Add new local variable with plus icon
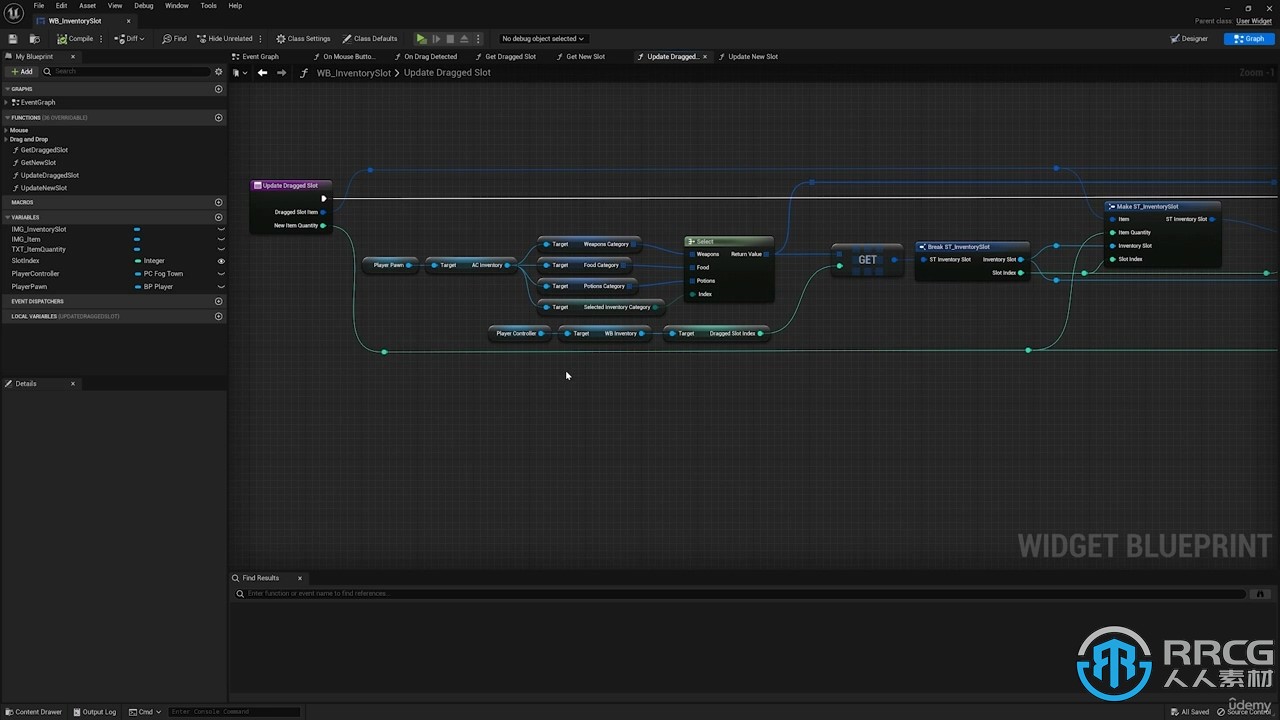The height and width of the screenshot is (720, 1280). tap(219, 316)
